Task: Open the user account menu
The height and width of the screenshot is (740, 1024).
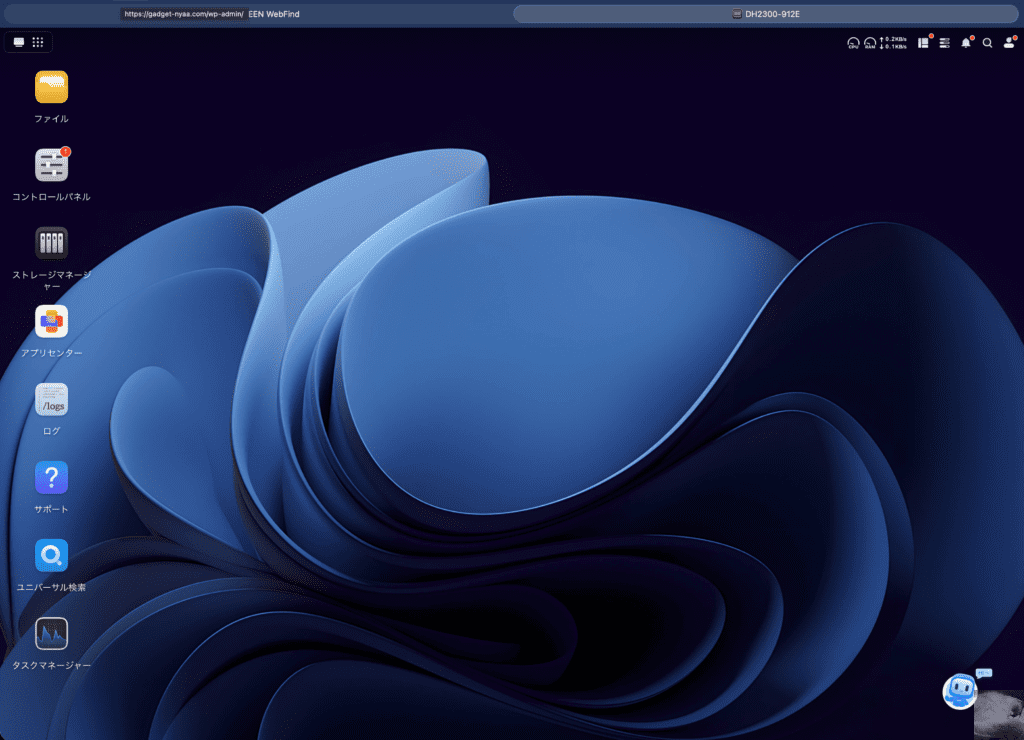Action: pos(1008,43)
